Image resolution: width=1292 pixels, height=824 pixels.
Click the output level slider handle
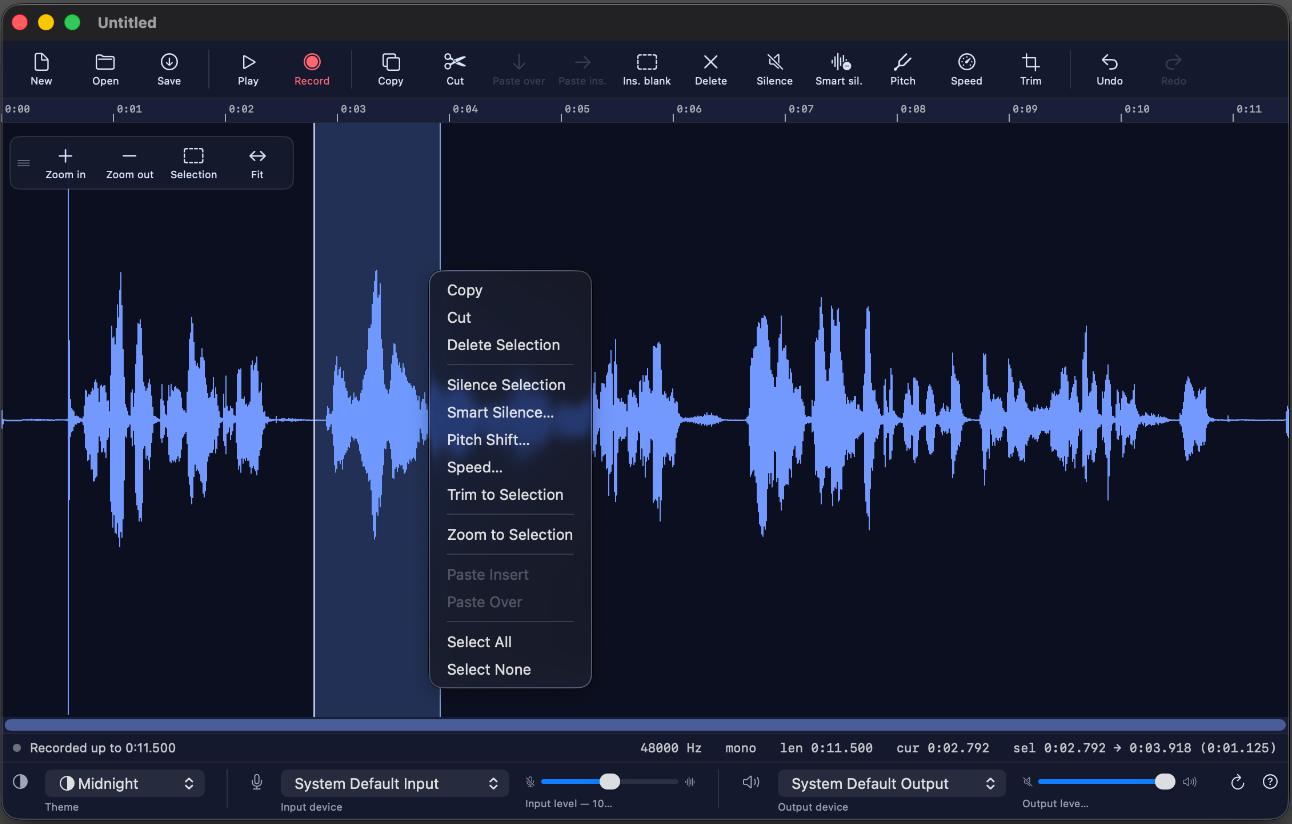pos(1165,782)
